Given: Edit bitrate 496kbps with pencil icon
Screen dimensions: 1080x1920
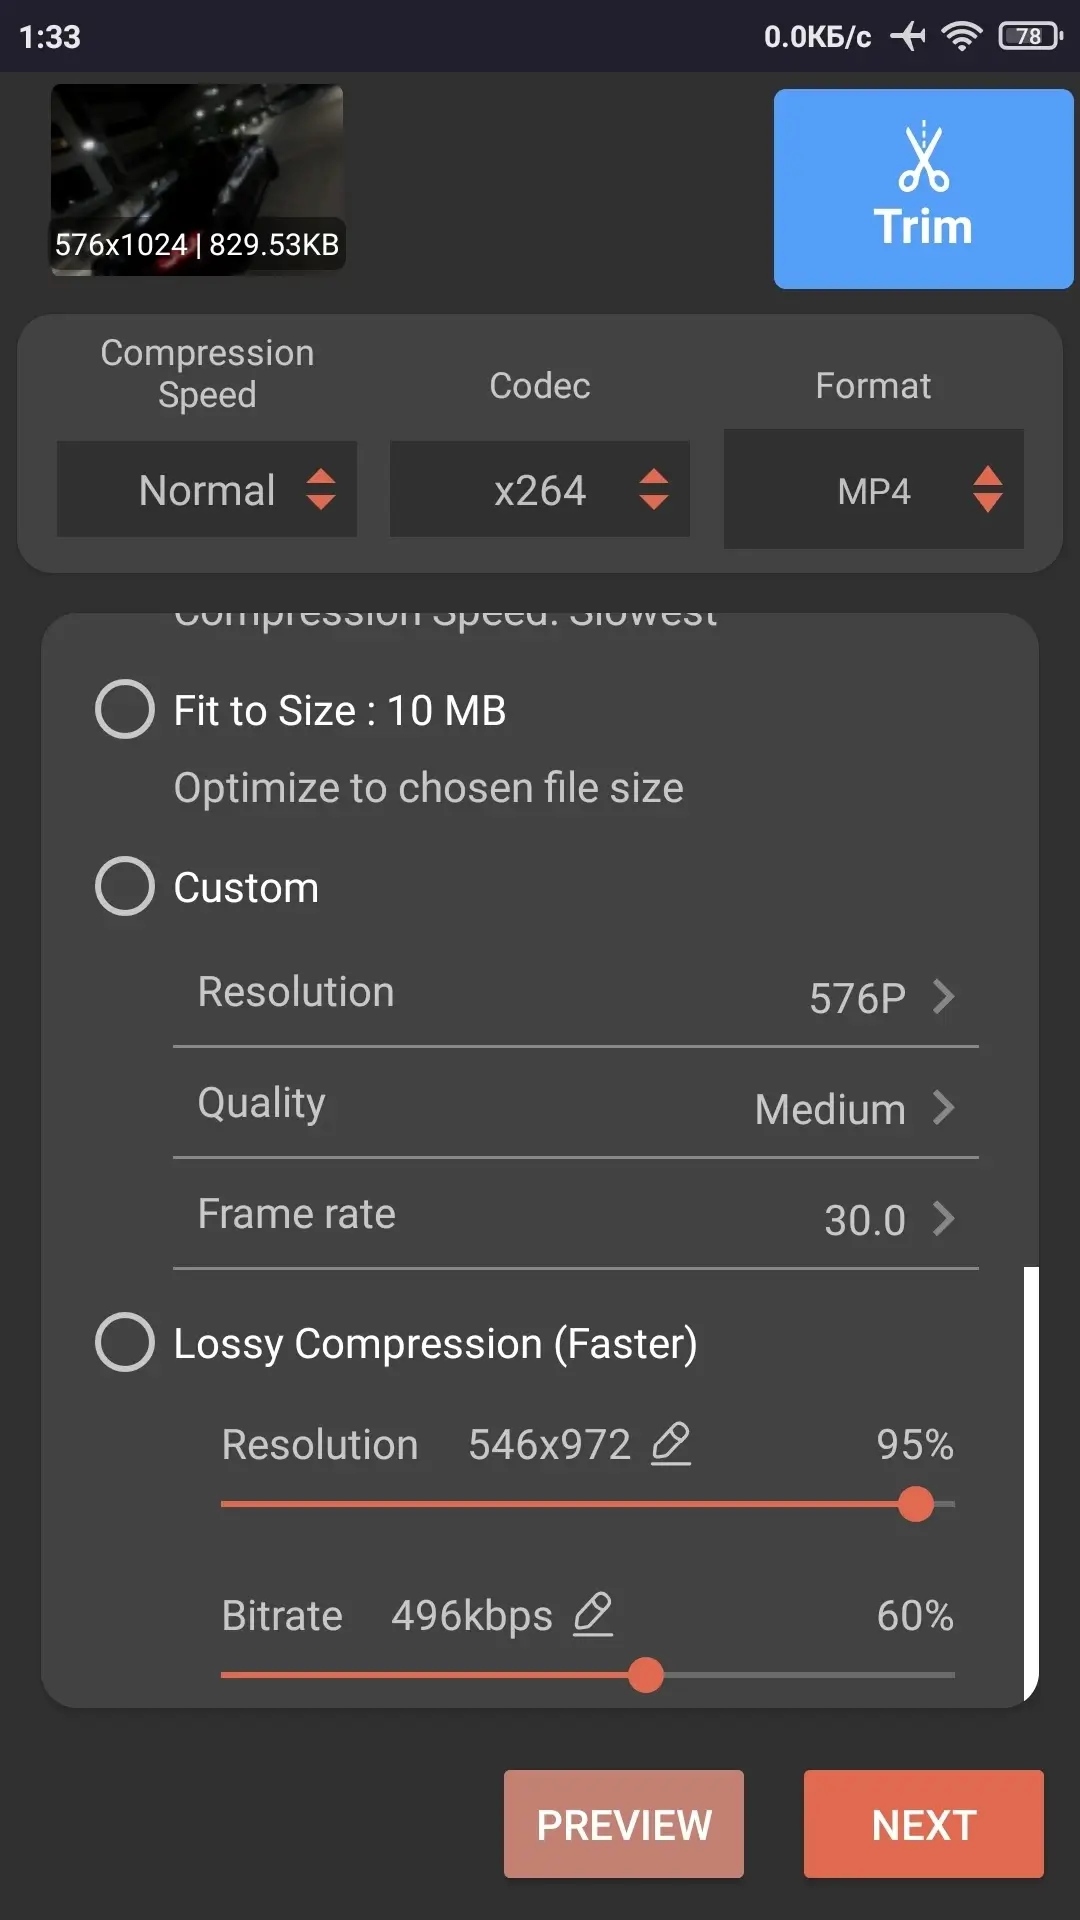Looking at the screenshot, I should (593, 1615).
